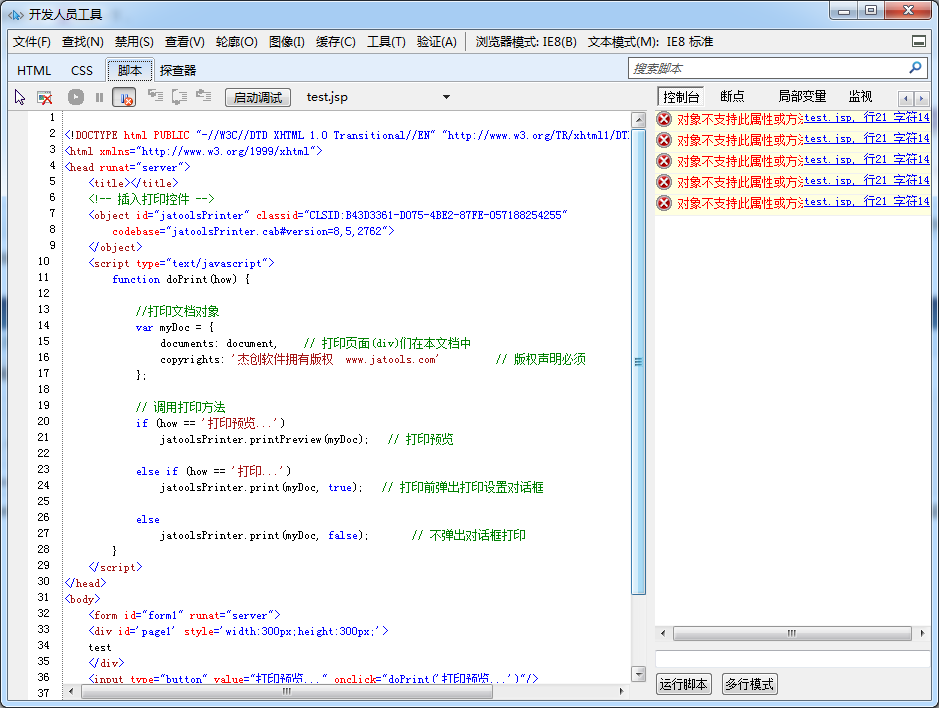Image resolution: width=939 pixels, height=708 pixels.
Task: Click code pane scroll up arrow
Action: click(638, 119)
